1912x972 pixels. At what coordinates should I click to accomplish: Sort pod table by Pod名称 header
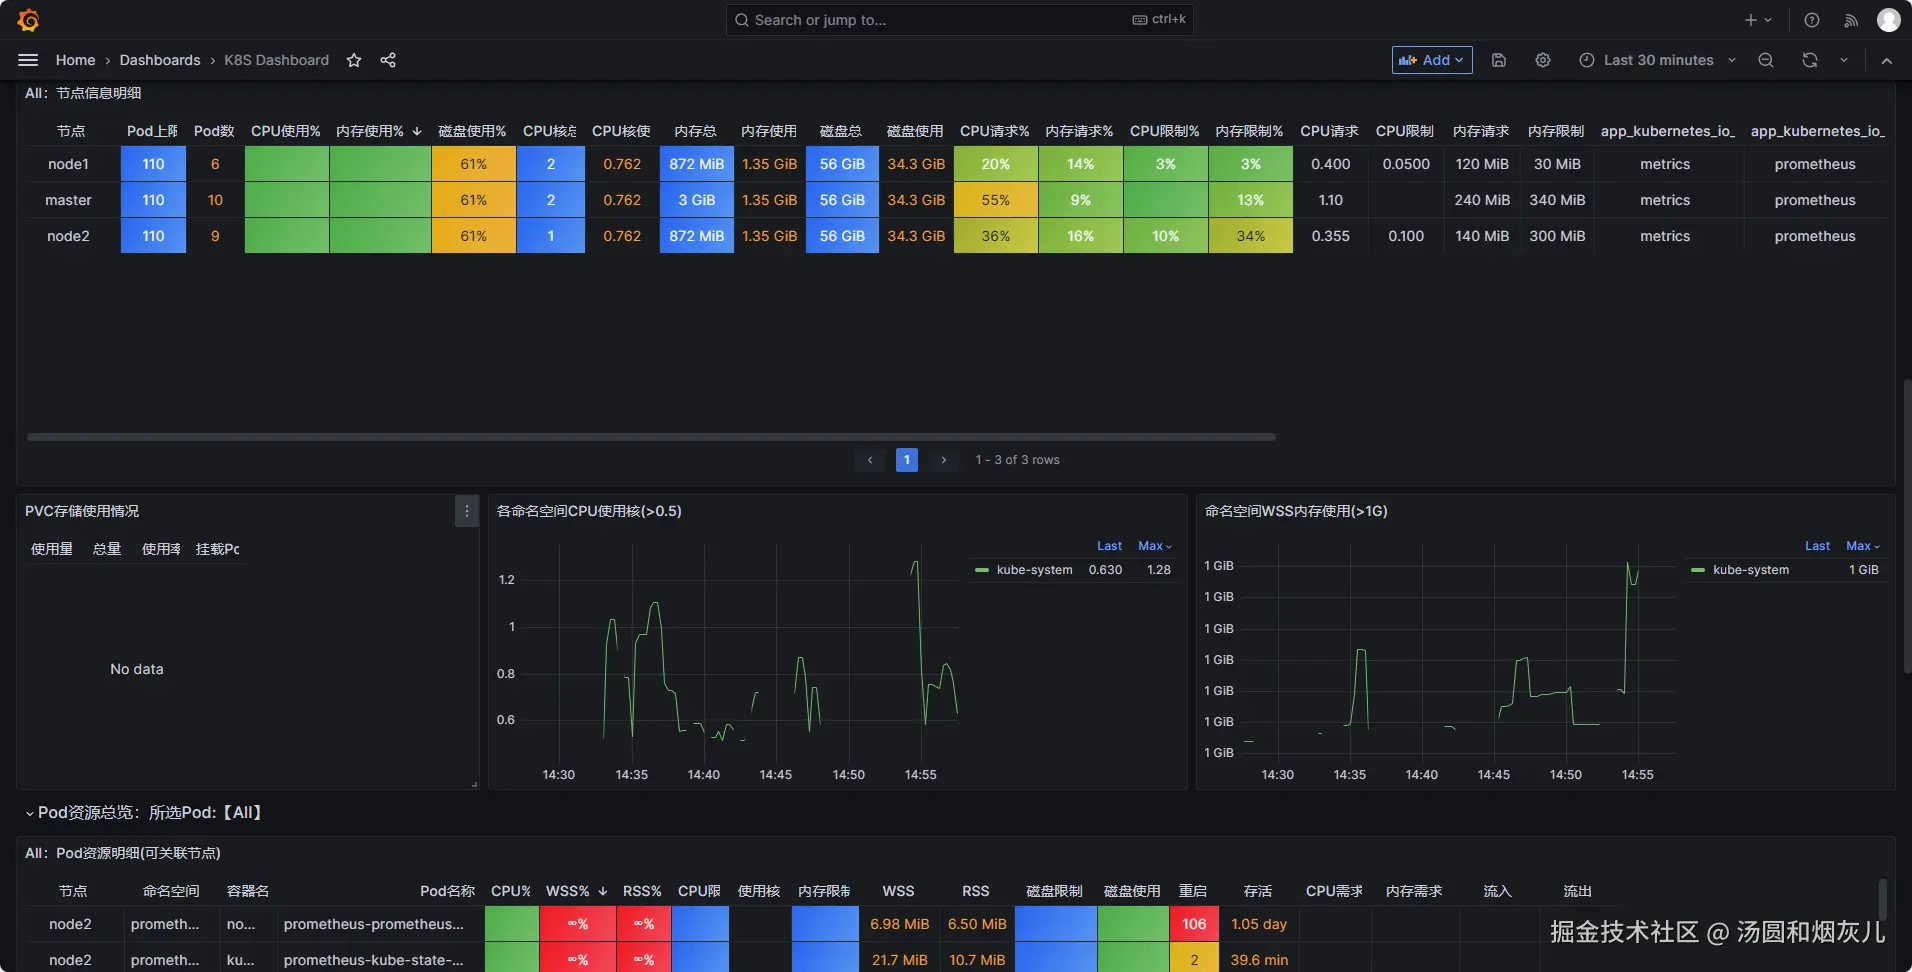(x=448, y=891)
